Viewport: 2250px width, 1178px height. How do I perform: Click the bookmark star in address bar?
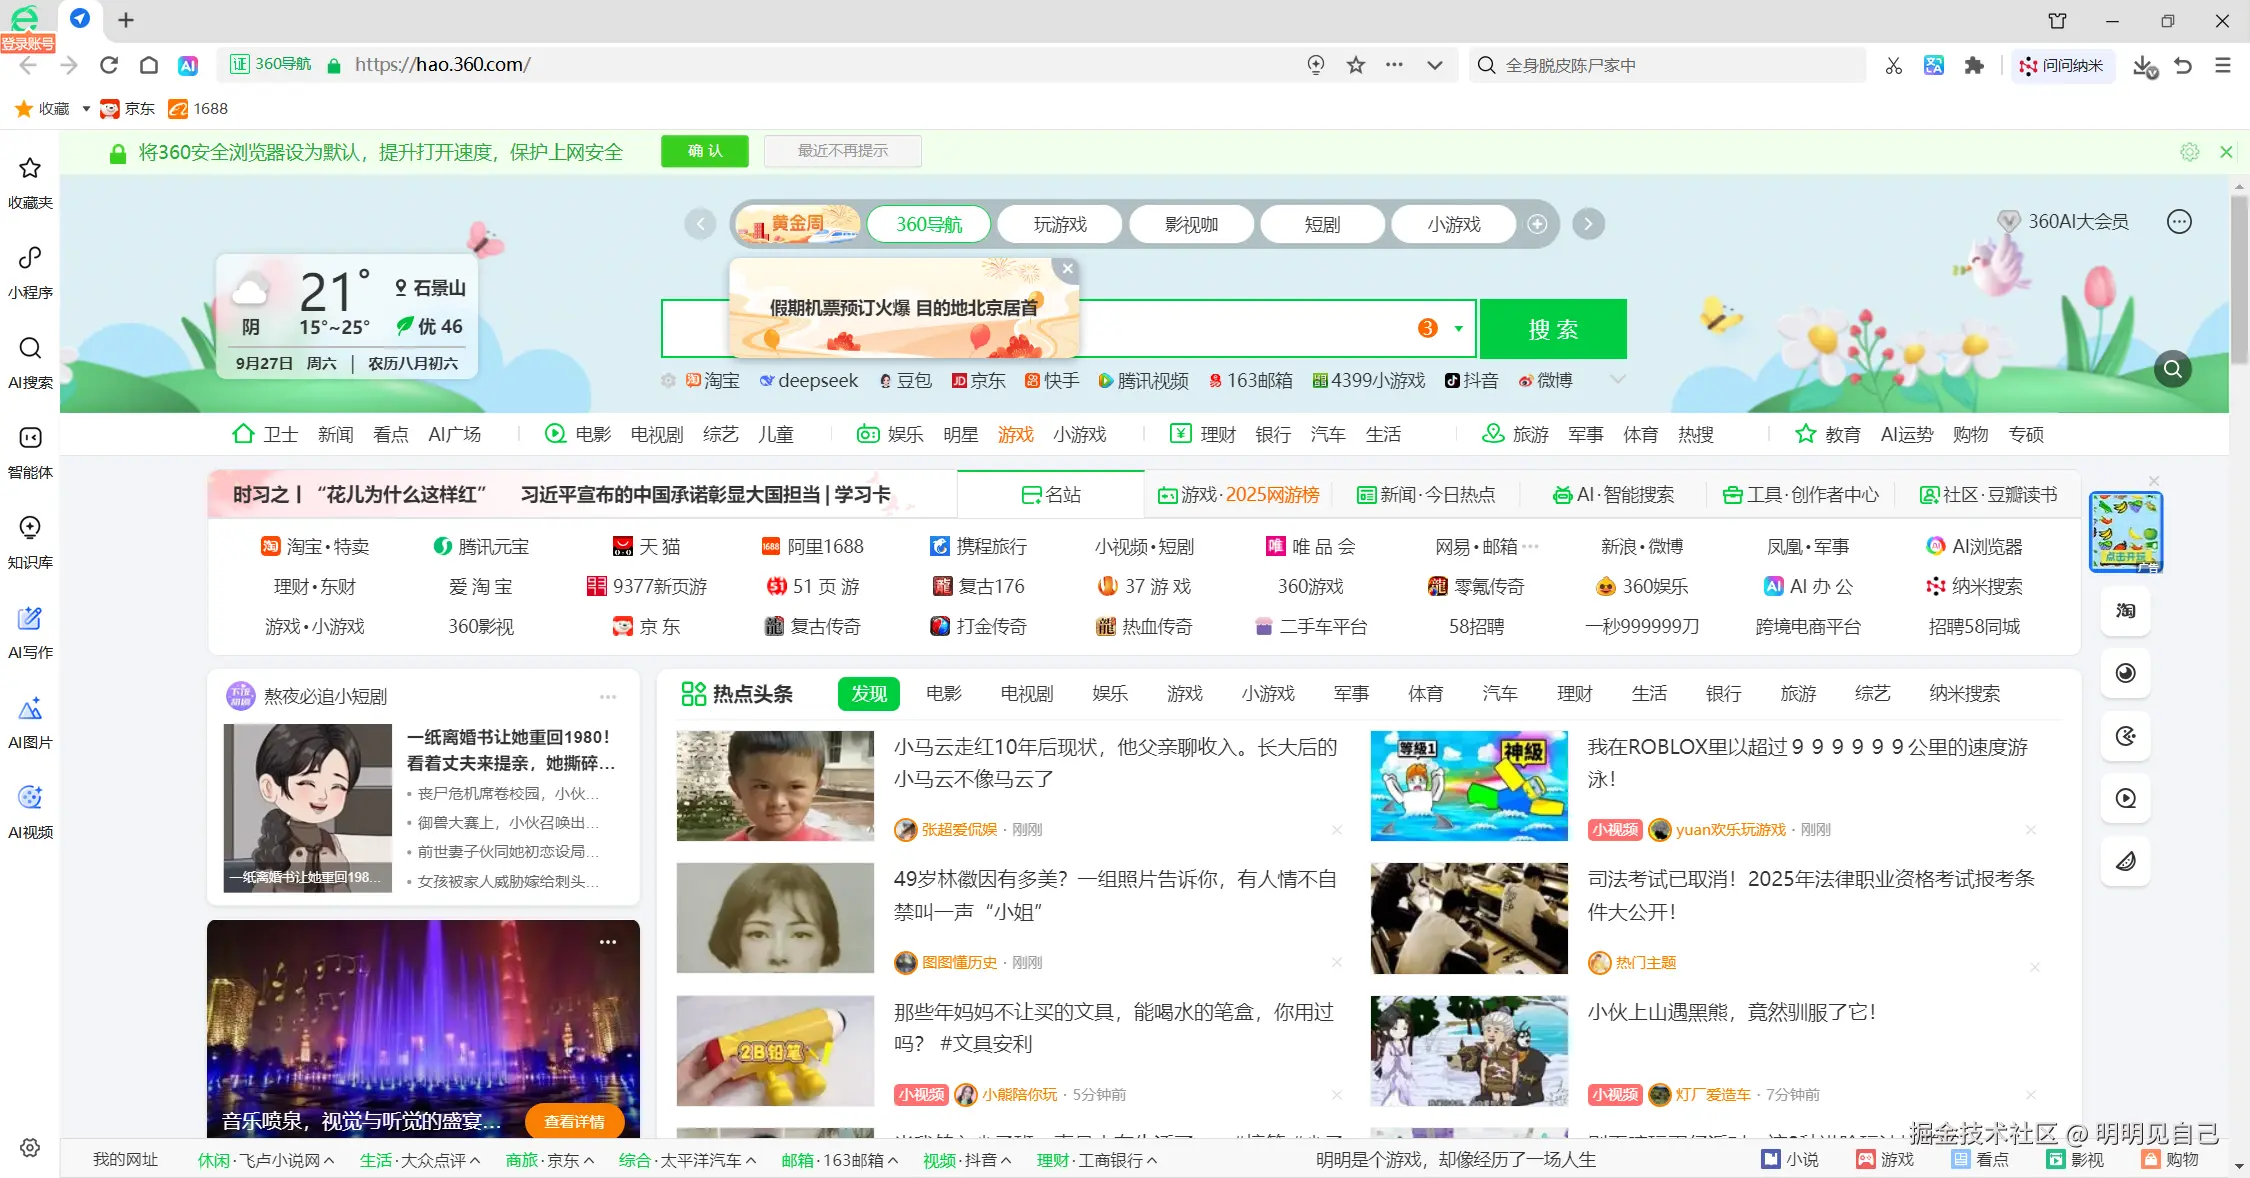(x=1356, y=65)
